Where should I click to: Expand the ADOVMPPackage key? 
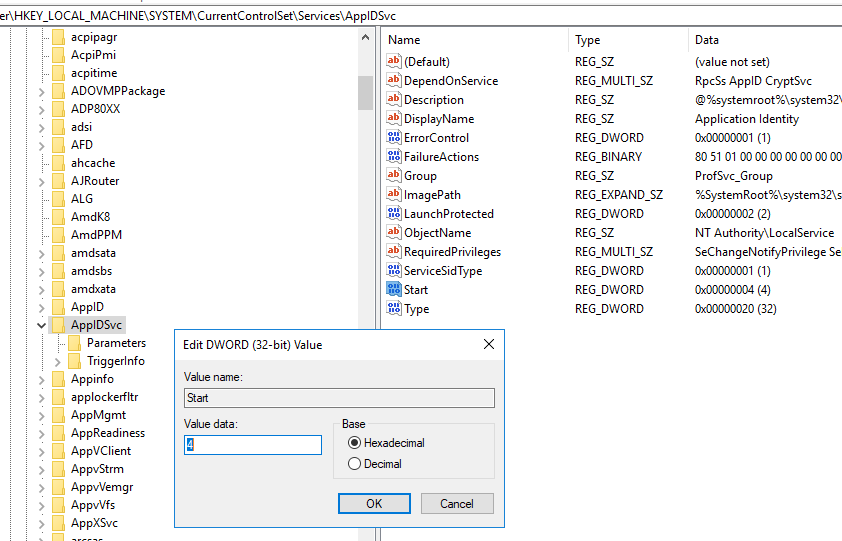(x=41, y=91)
